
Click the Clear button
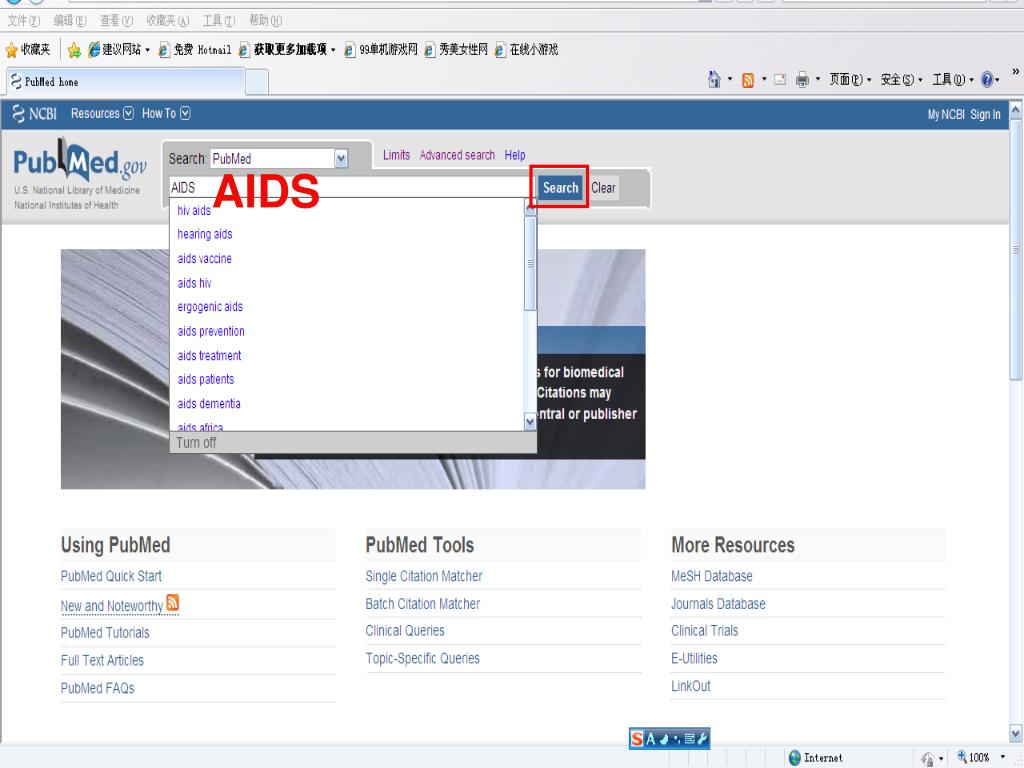click(603, 188)
